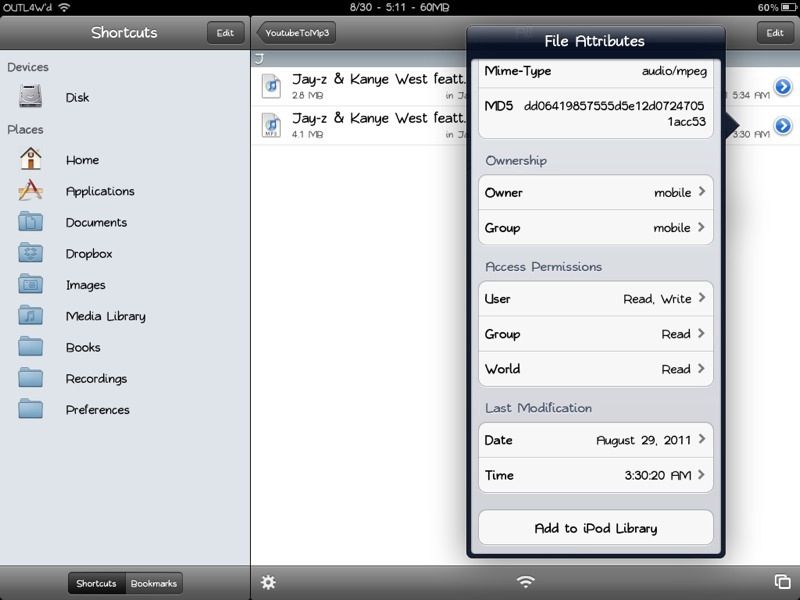Select Disk label in Devices

77,97
